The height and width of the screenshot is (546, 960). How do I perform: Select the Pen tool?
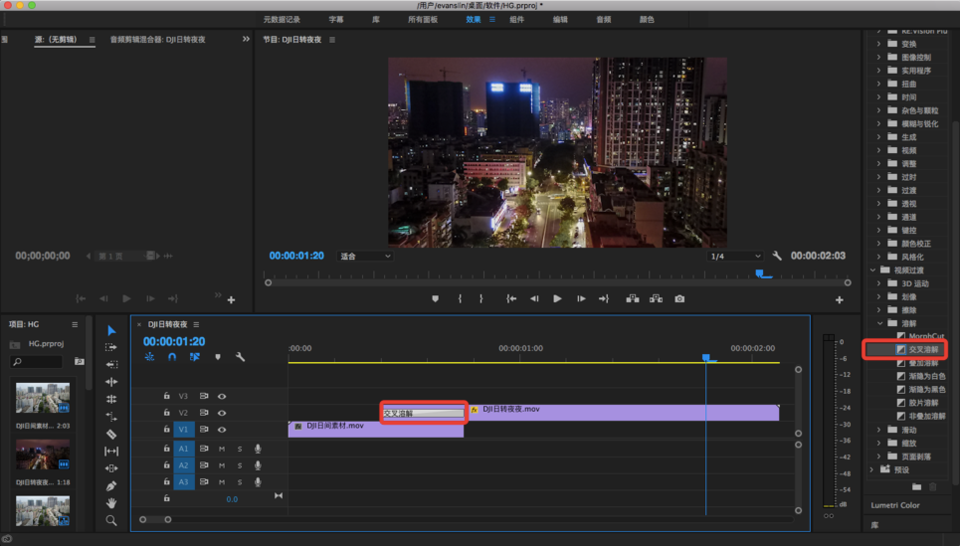point(111,486)
